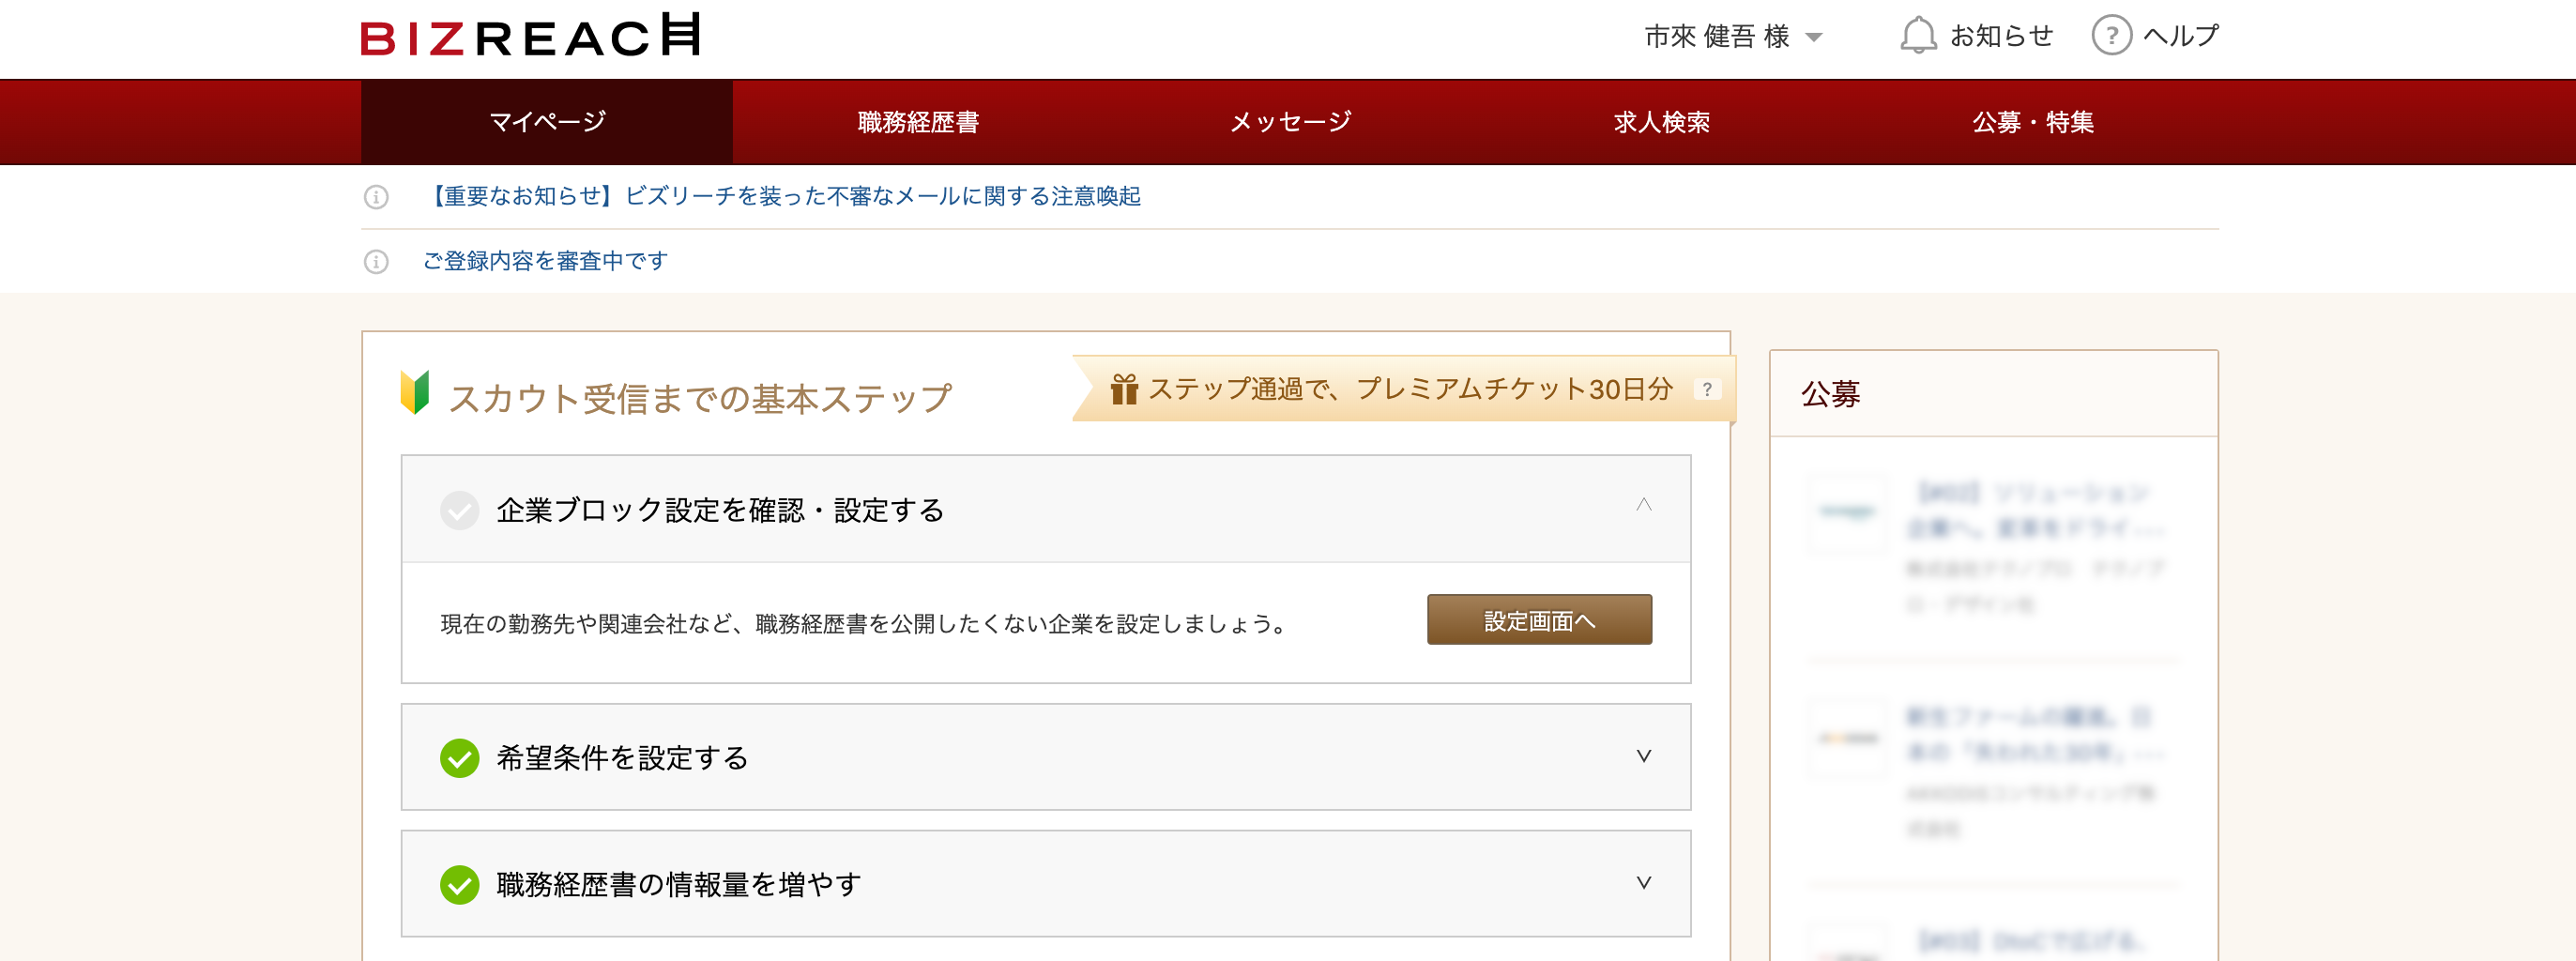Screen dimensions: 2576x961
Task: Open the 公募・特集 tab
Action: point(2033,122)
